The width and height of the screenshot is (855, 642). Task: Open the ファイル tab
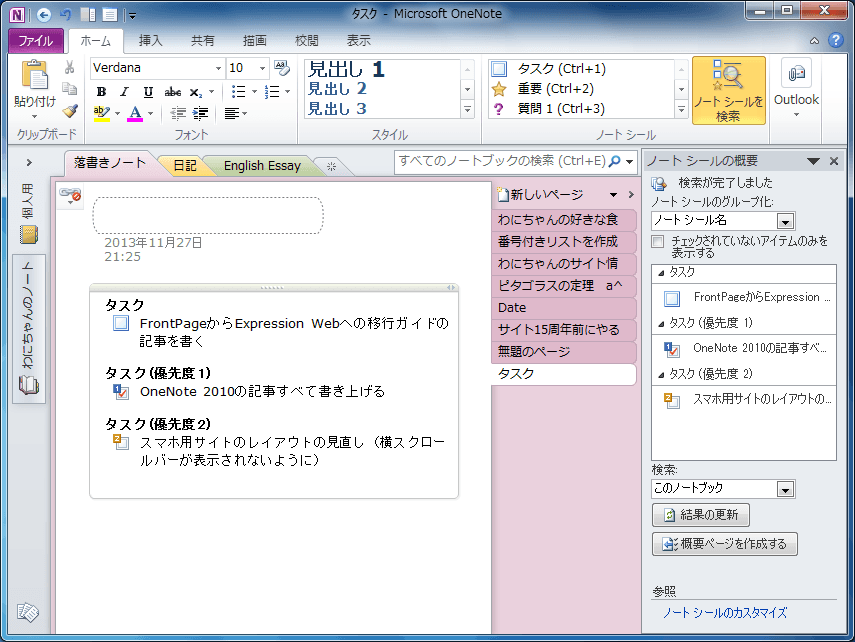pos(36,41)
